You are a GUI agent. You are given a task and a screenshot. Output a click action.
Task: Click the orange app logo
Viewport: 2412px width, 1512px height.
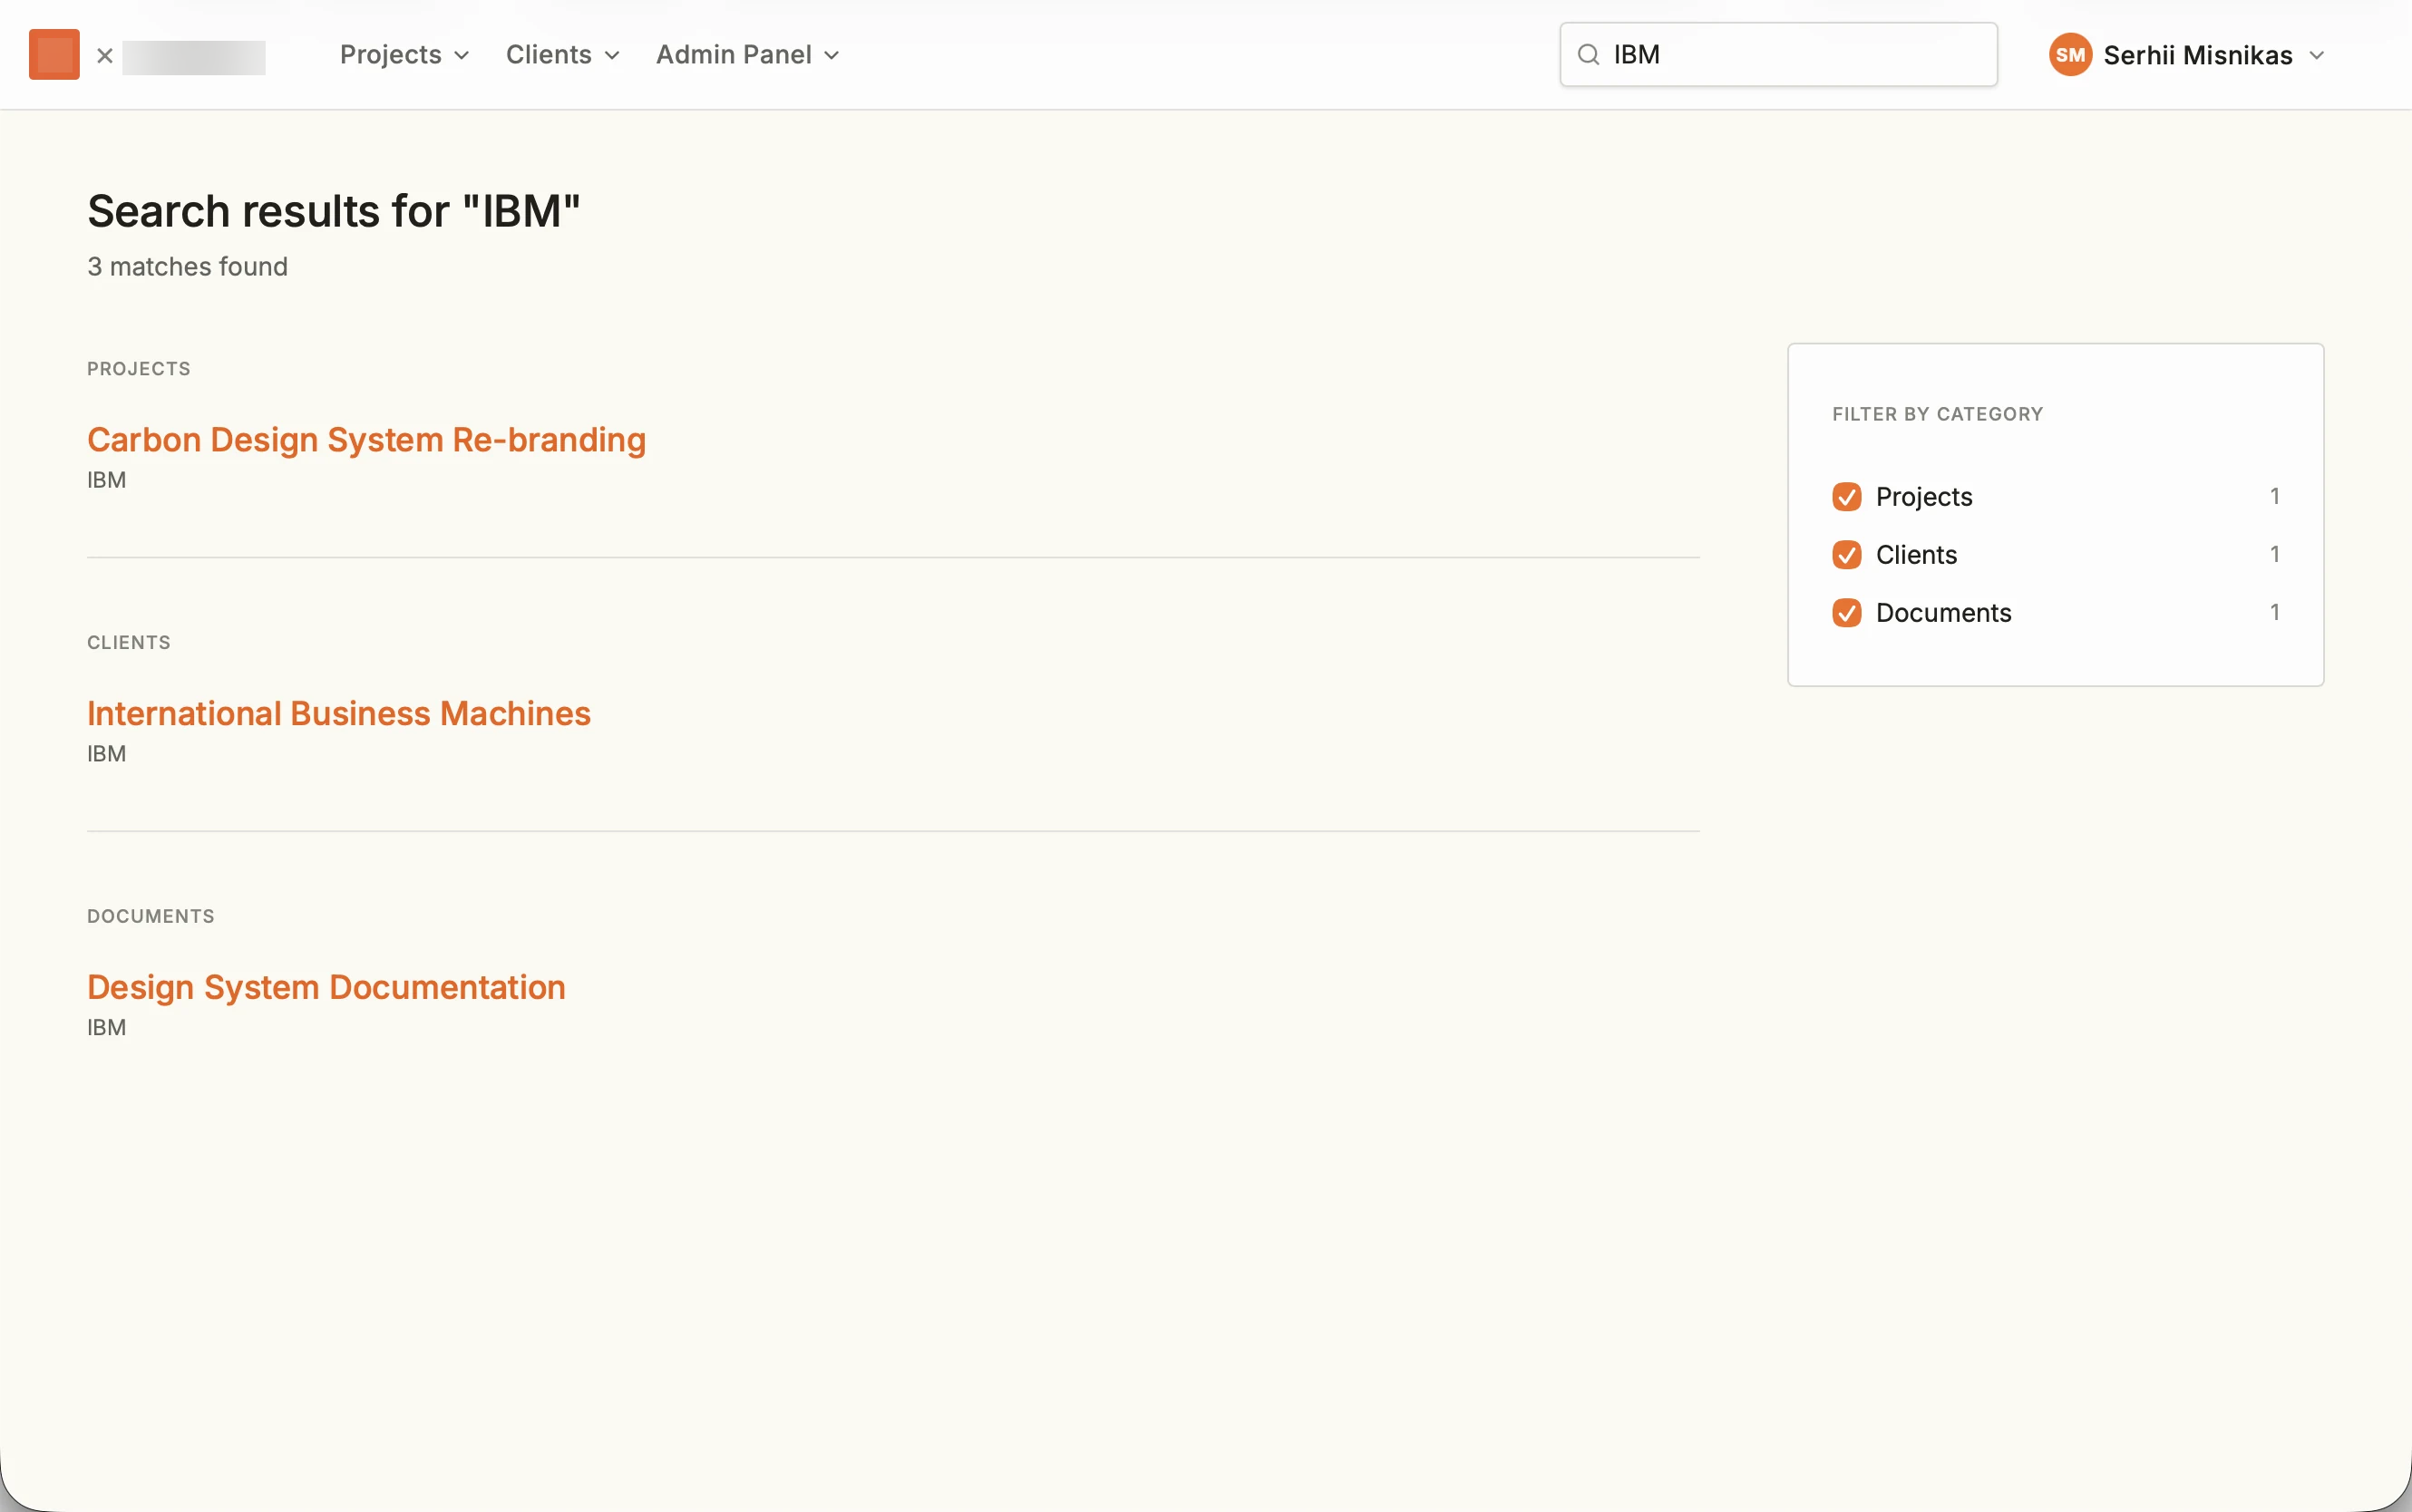(x=54, y=54)
